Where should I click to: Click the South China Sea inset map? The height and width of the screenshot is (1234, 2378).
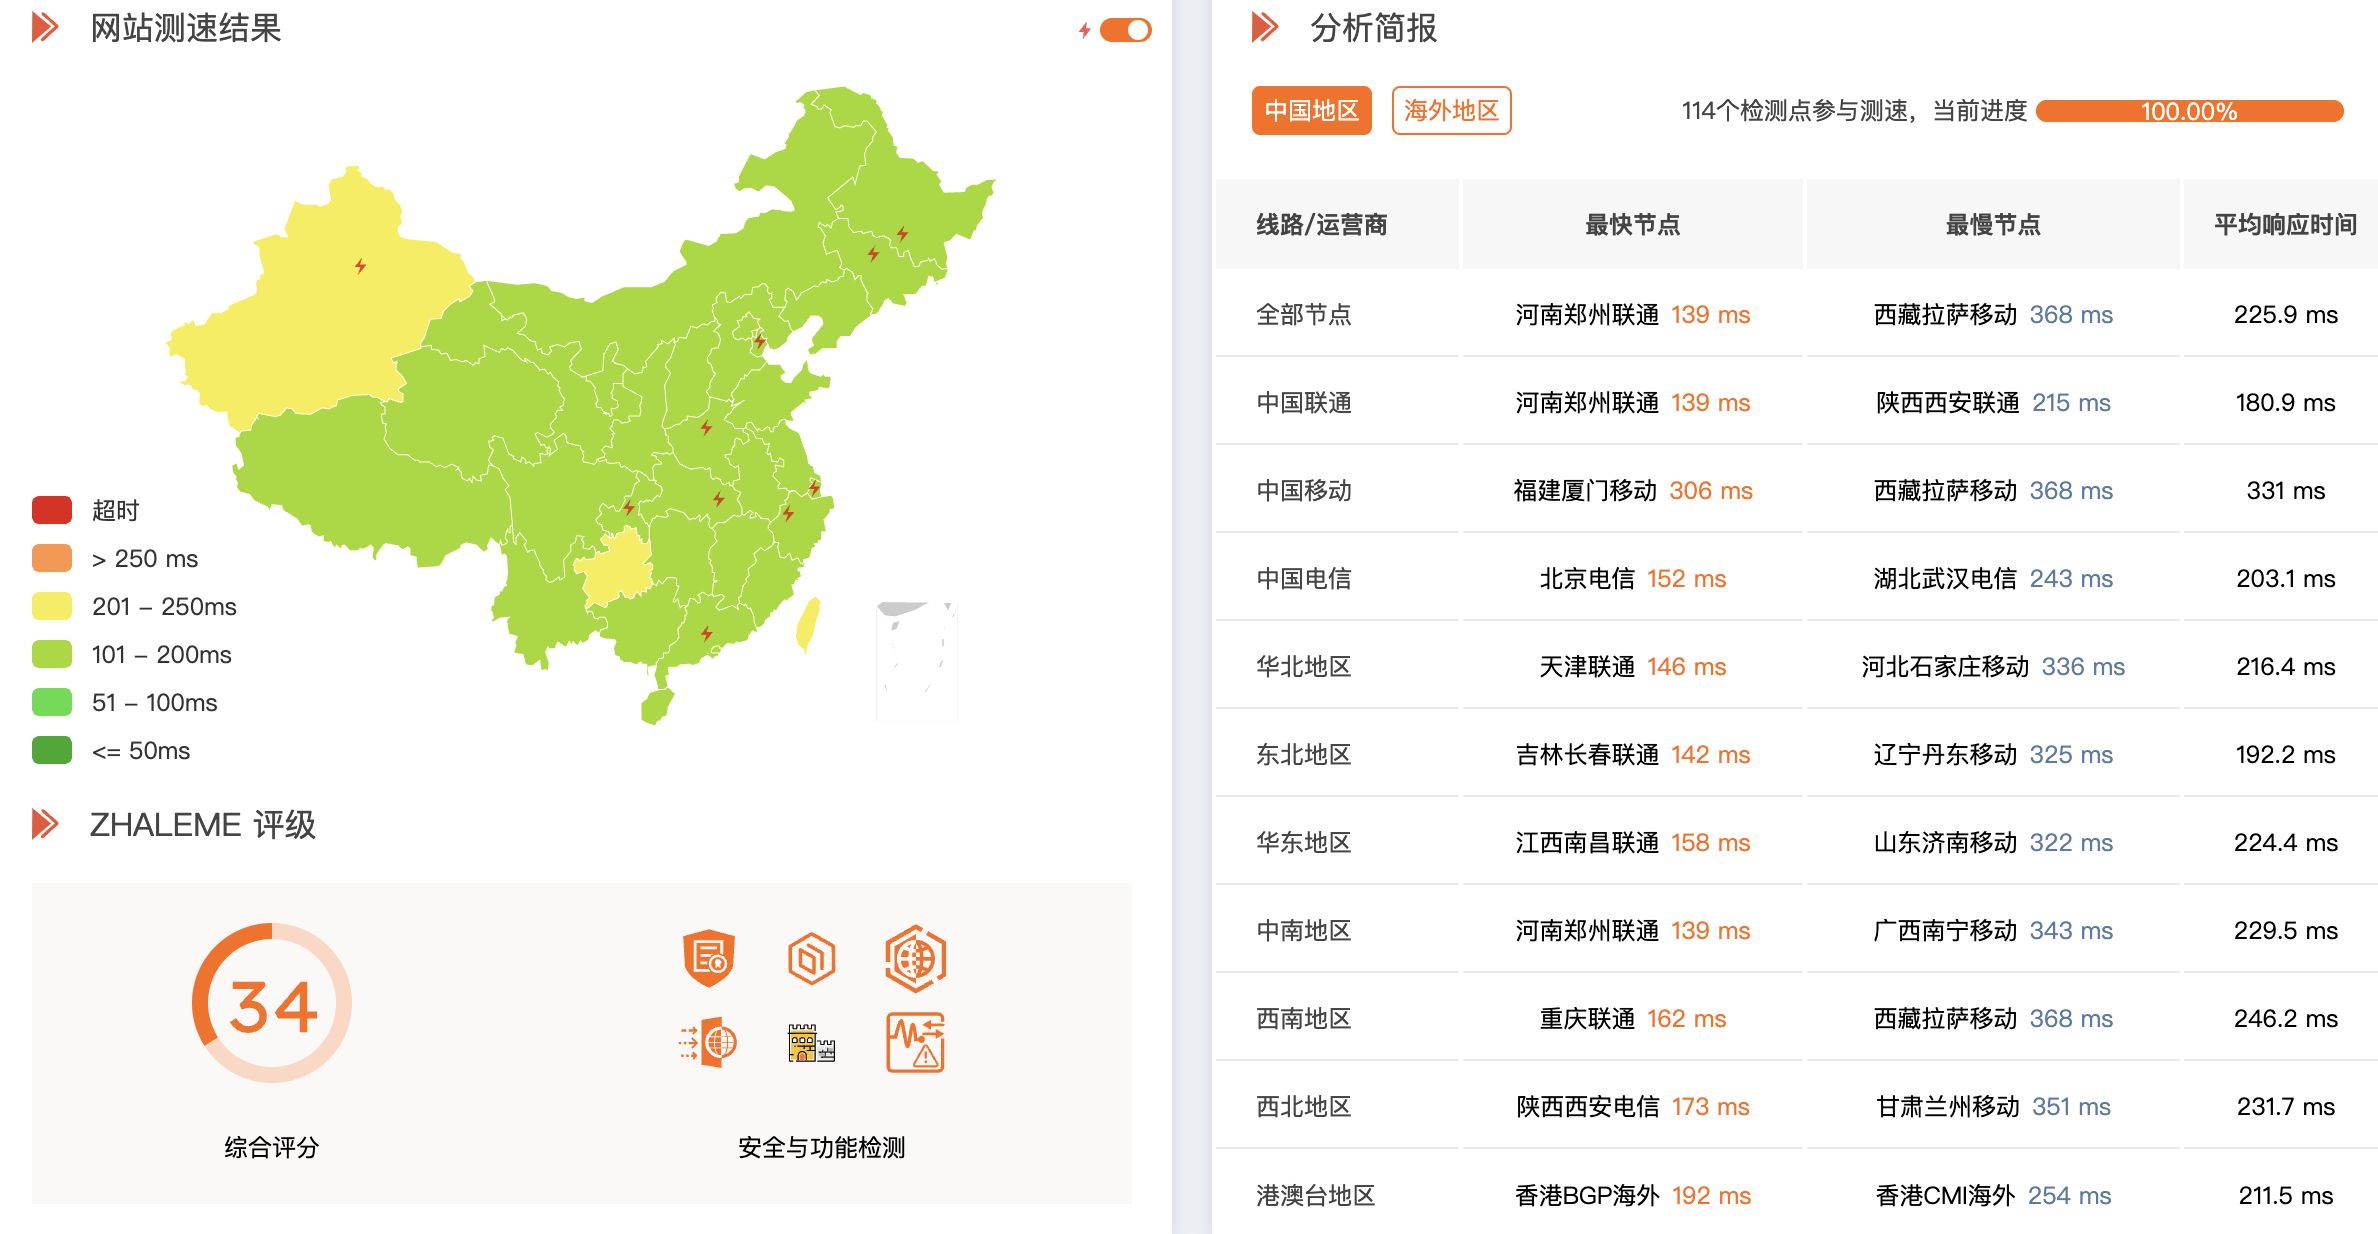pyautogui.click(x=916, y=660)
